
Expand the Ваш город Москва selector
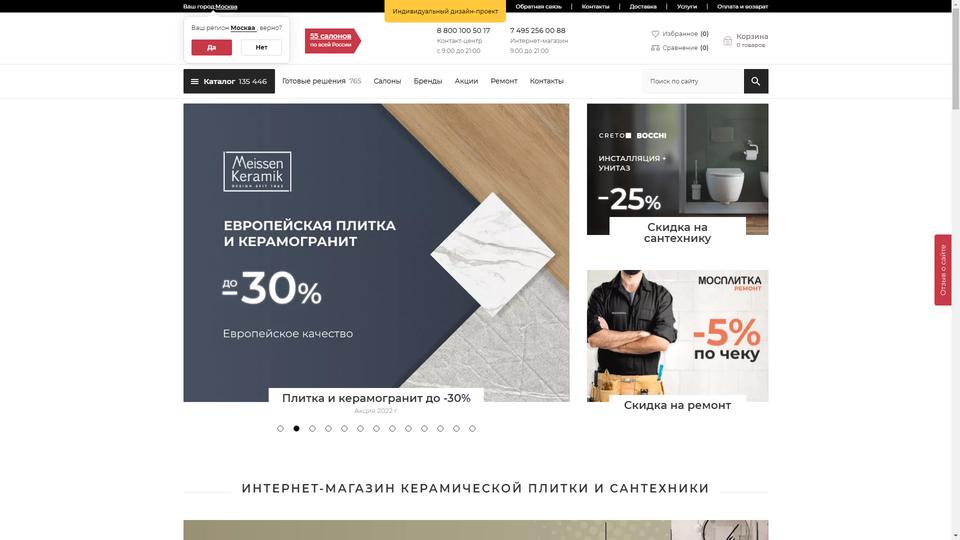[210, 7]
